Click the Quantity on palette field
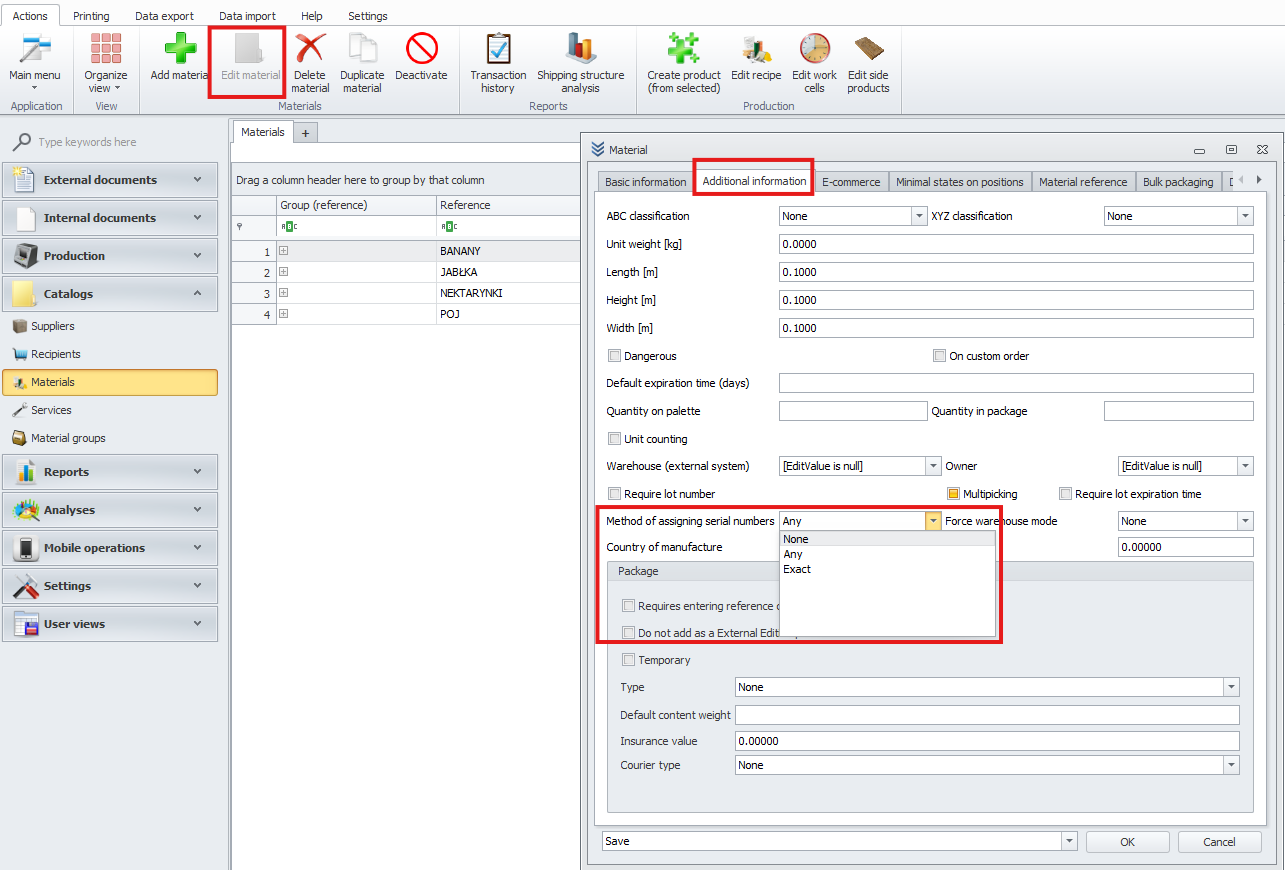Screen dimensions: 1285x870 coord(853,411)
